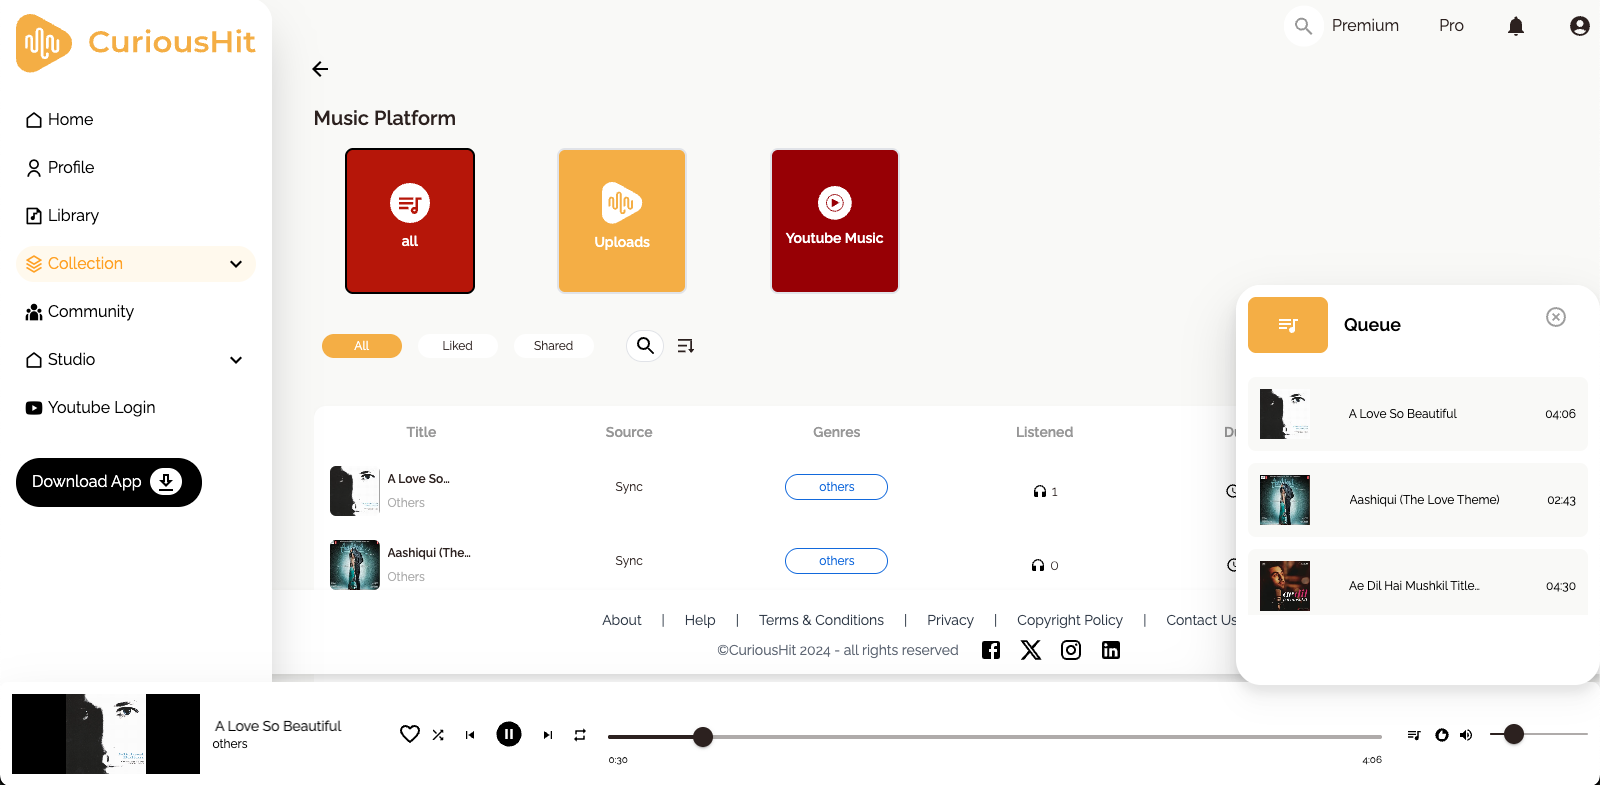The image size is (1600, 785).
Task: Switch to the Shared filter tab
Action: [x=553, y=346]
